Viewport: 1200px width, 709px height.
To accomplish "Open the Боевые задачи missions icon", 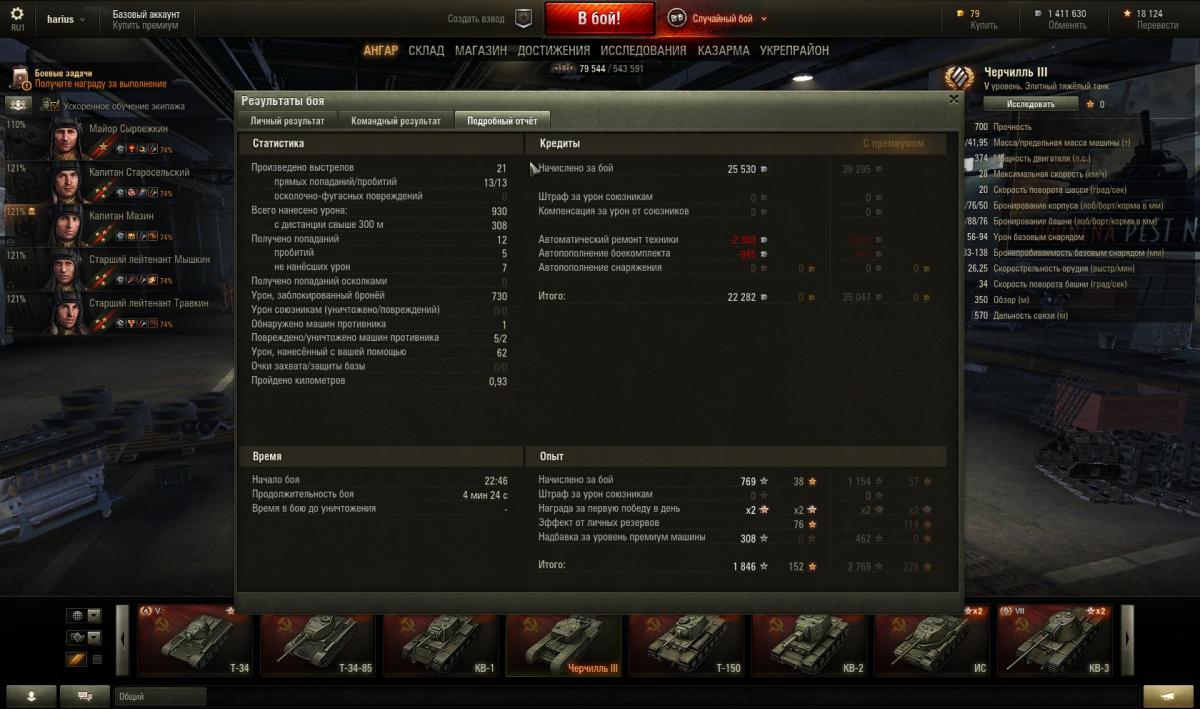I will (20, 79).
